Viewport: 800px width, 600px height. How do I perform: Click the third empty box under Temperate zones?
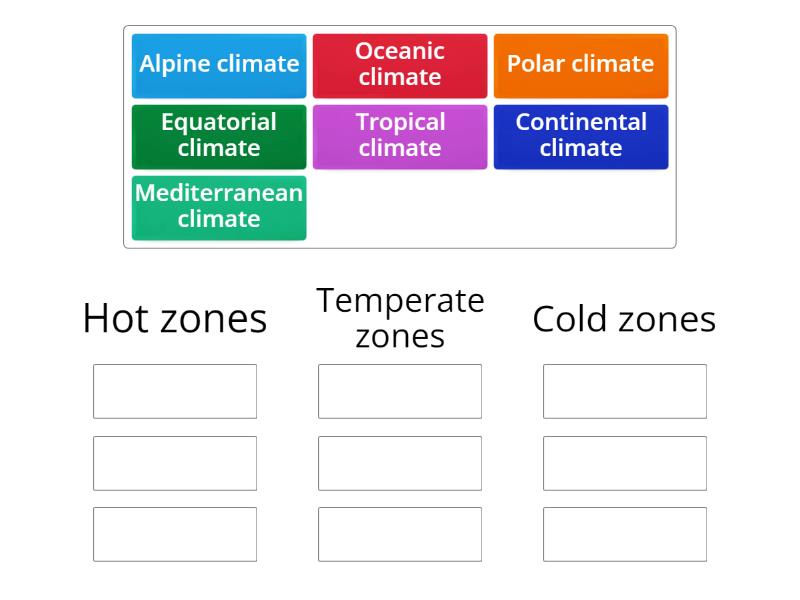[x=400, y=533]
